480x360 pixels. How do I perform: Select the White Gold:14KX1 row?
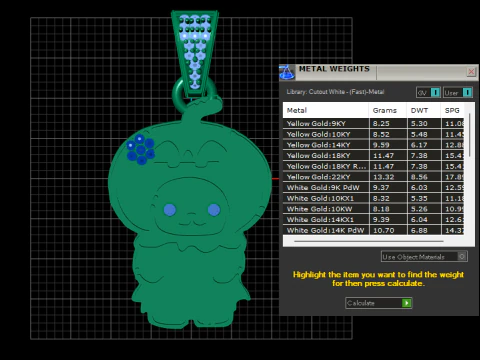click(x=373, y=219)
